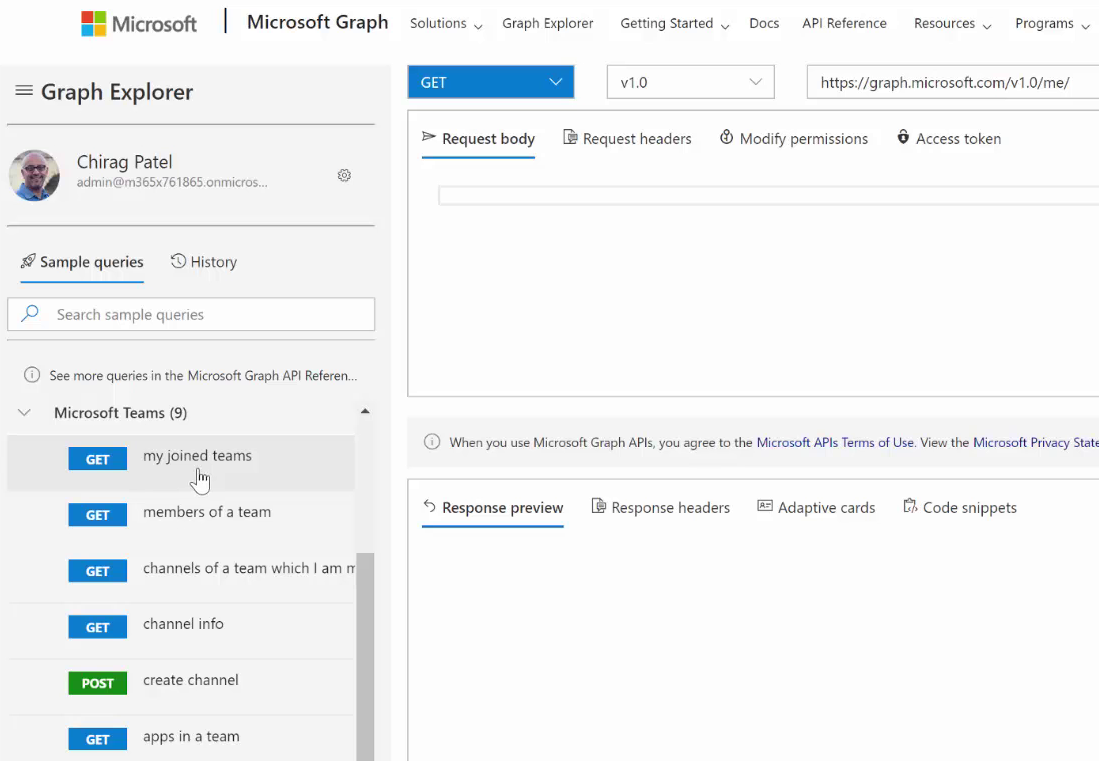
Task: Click the rocket icon on Sample queries
Action: [x=28, y=261]
